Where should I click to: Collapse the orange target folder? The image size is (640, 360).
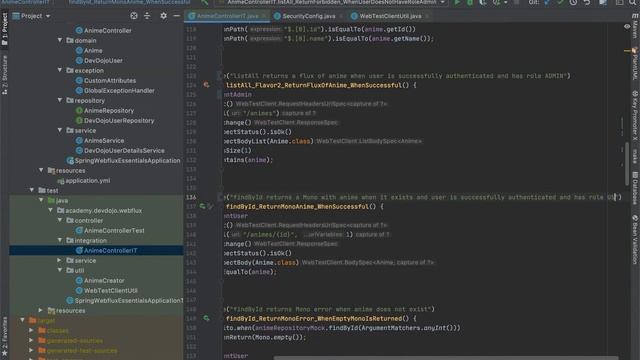22,320
